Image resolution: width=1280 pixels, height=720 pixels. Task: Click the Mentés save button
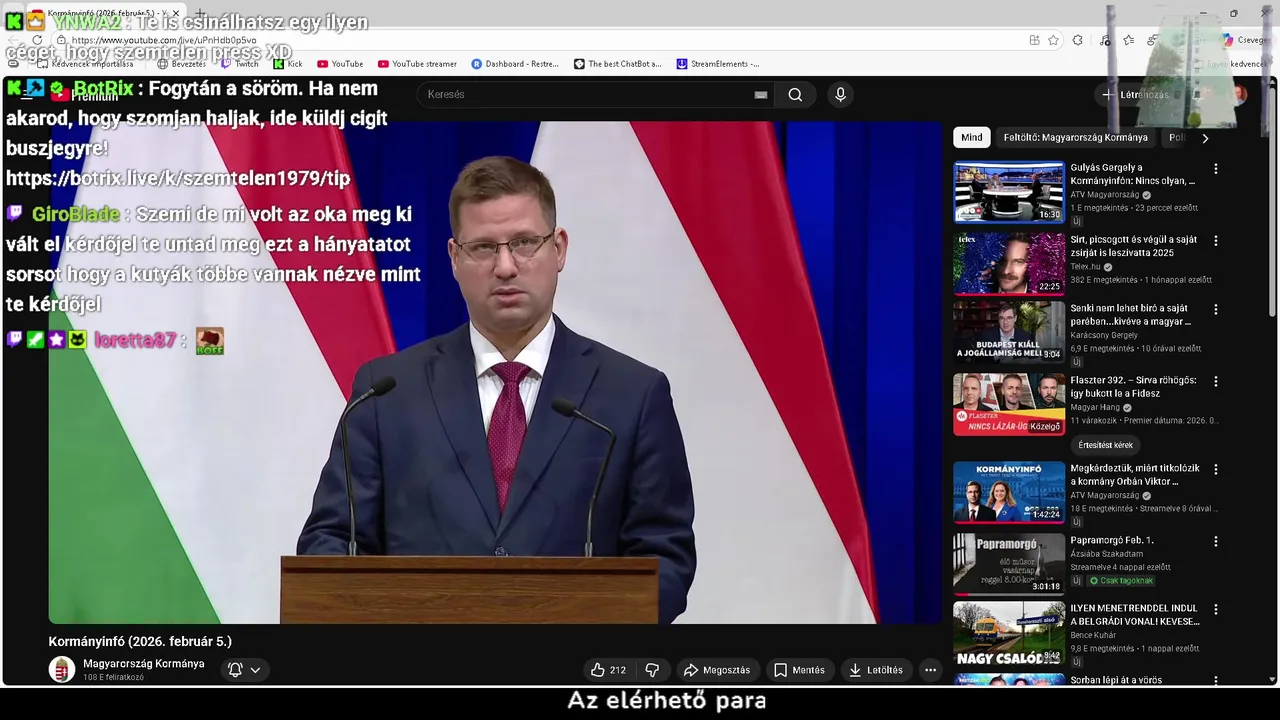pos(799,670)
